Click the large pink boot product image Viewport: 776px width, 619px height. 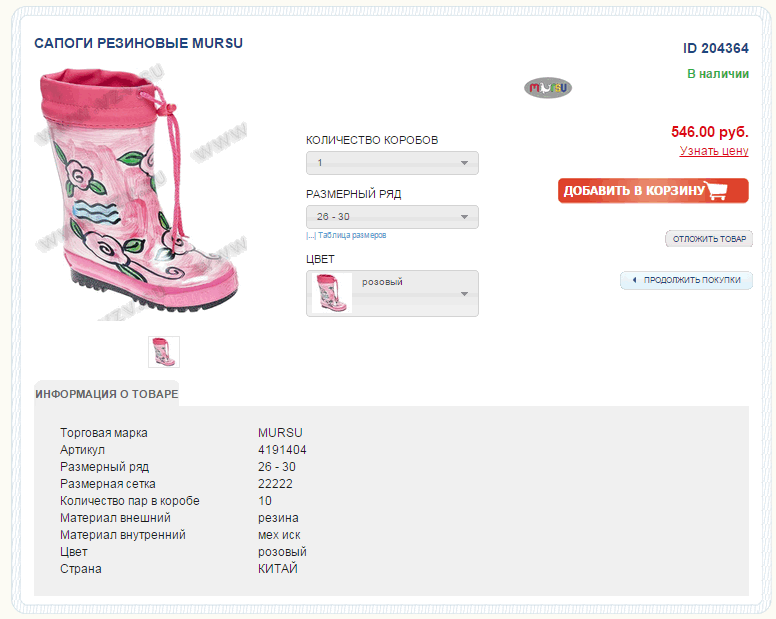click(141, 192)
